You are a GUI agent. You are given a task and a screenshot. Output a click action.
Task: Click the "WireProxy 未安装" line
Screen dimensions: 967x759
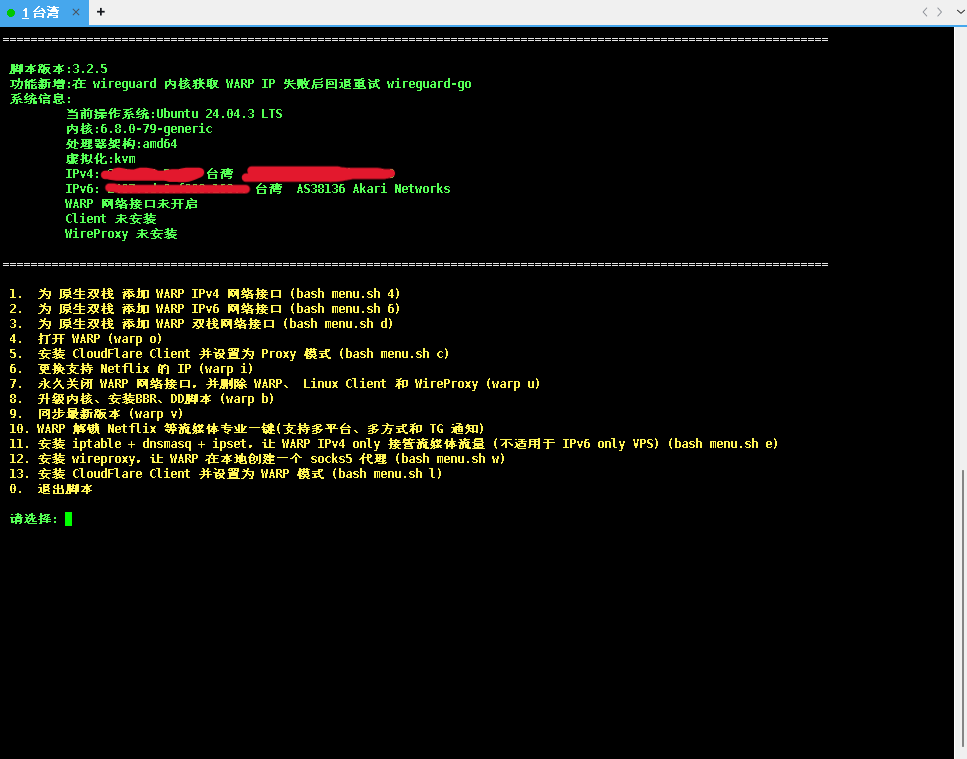(121, 234)
